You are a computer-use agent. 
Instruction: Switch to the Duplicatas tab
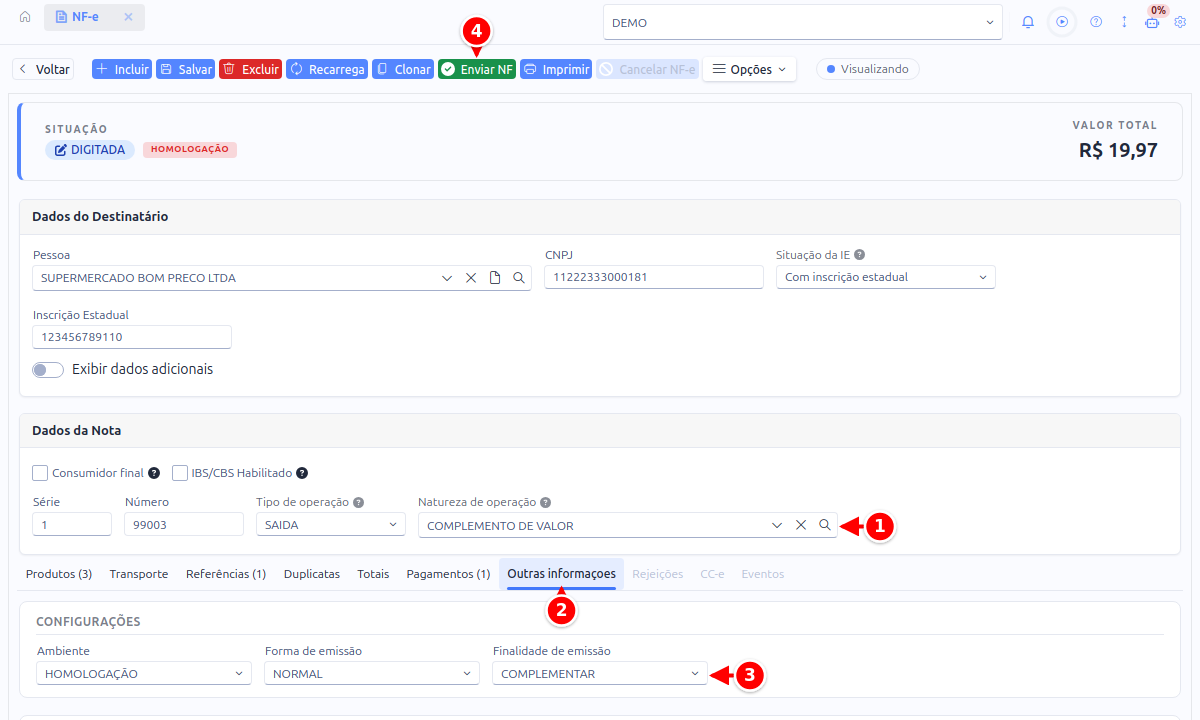tap(312, 574)
